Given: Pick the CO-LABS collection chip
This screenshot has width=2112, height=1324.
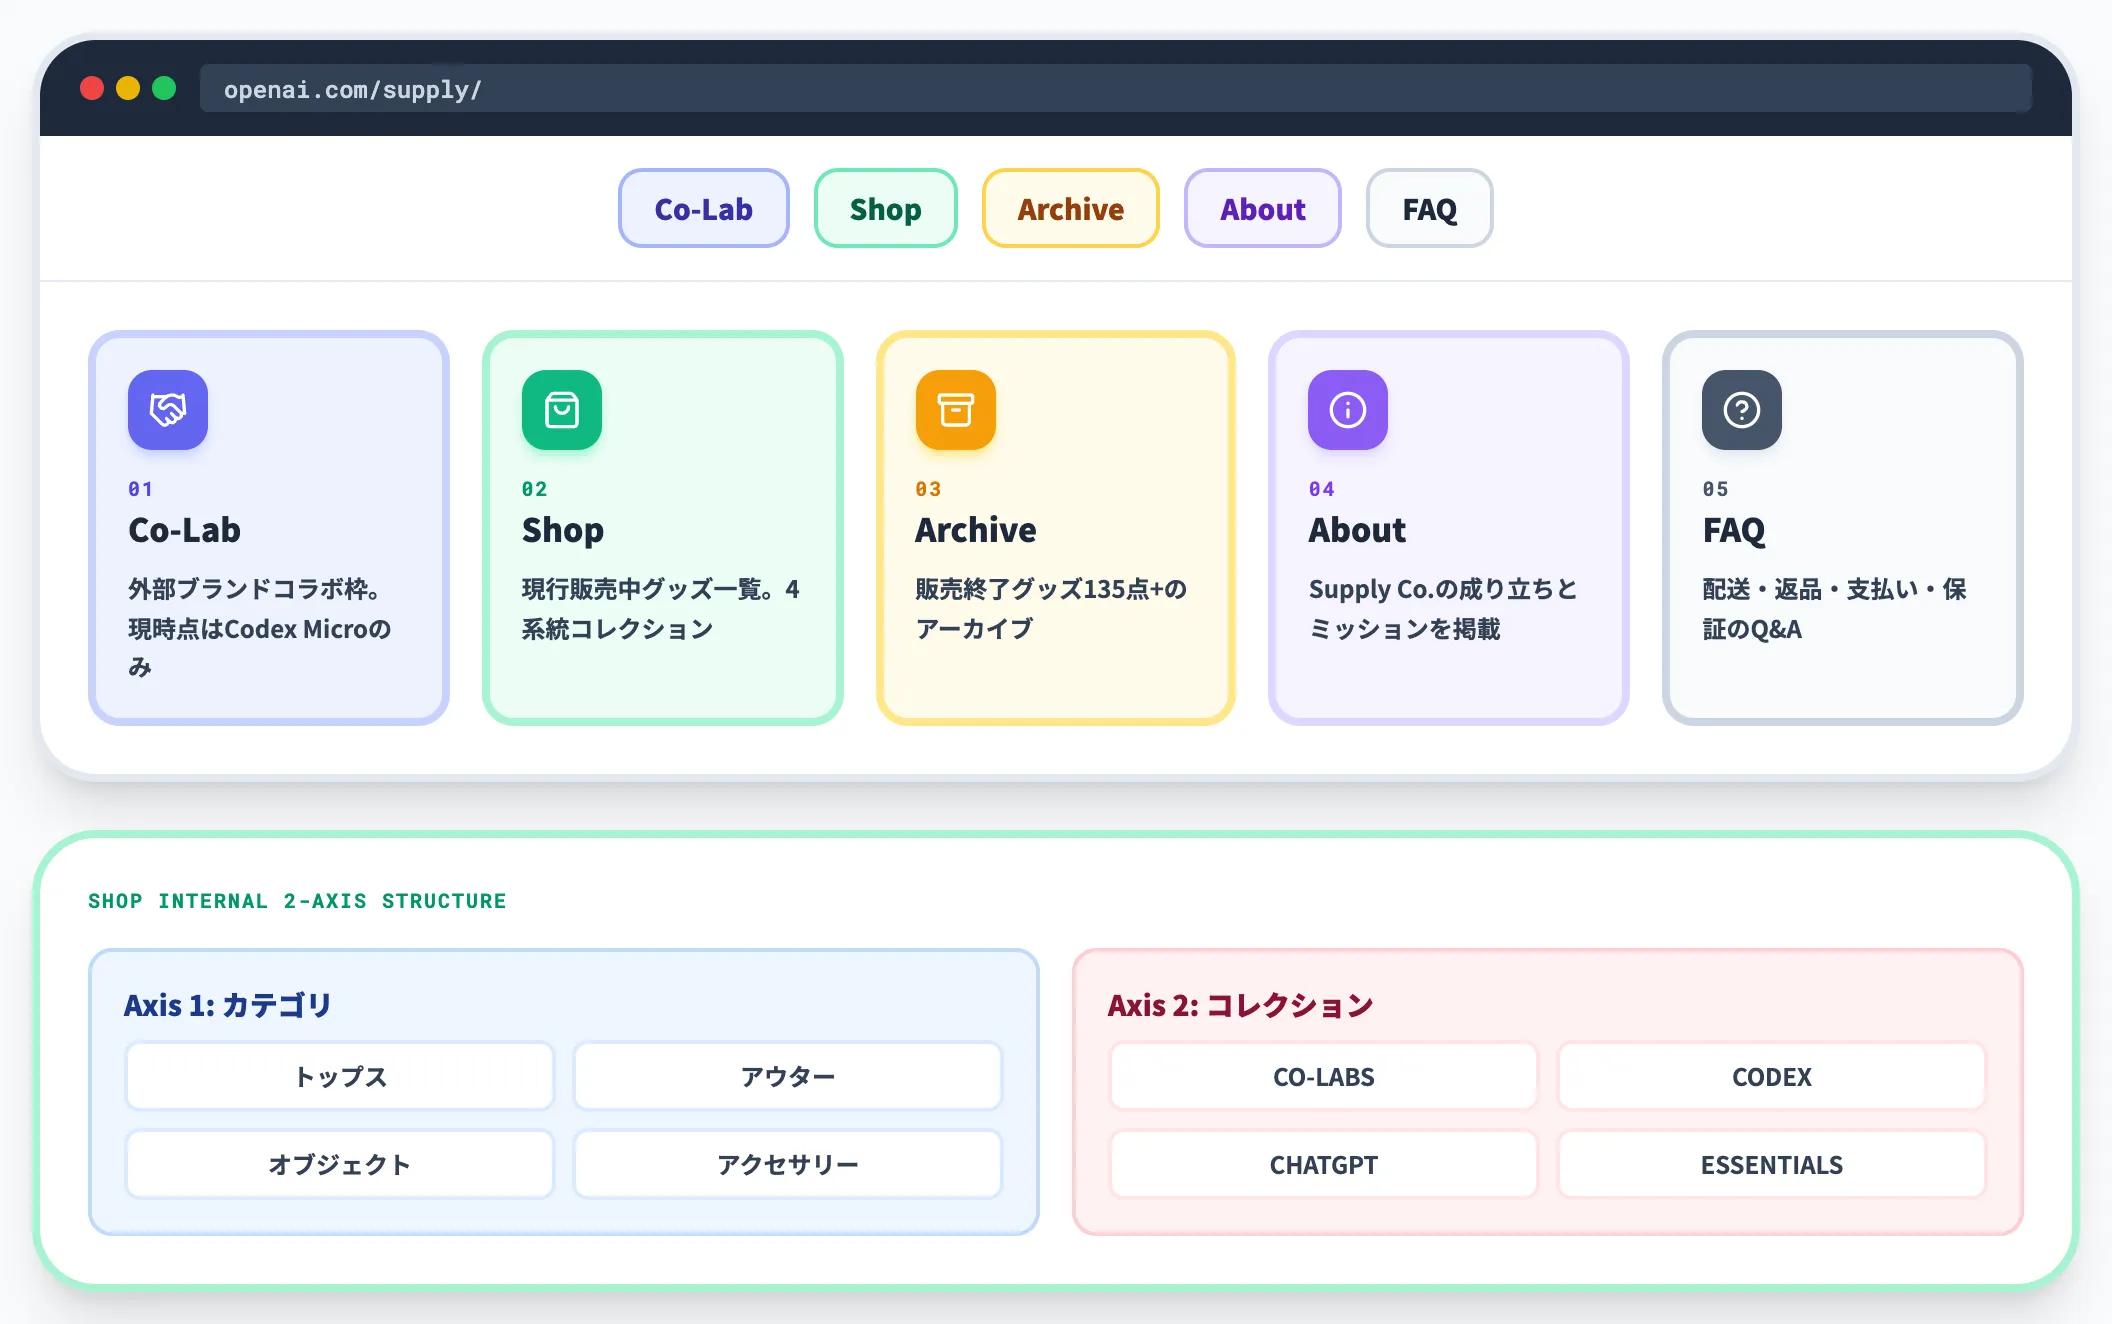Looking at the screenshot, I should pos(1324,1076).
